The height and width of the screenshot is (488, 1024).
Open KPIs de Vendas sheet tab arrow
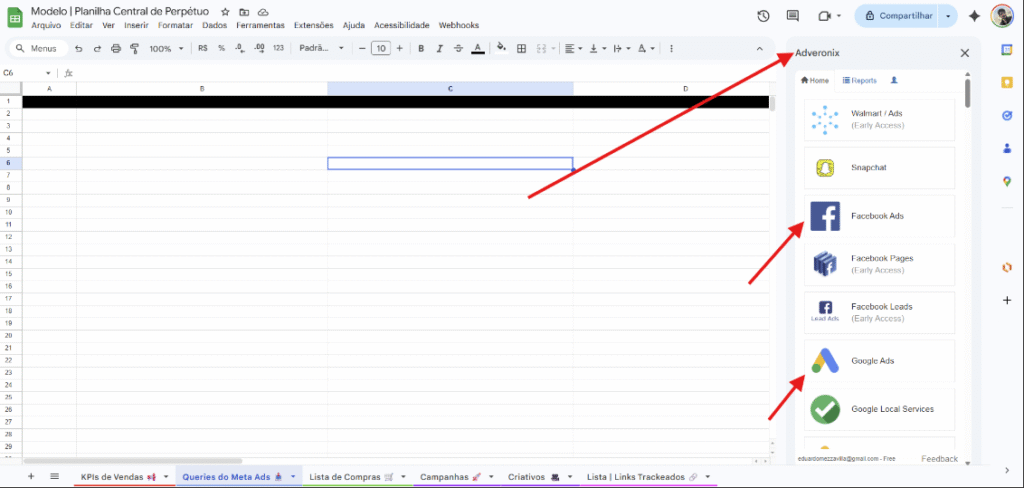click(166, 477)
